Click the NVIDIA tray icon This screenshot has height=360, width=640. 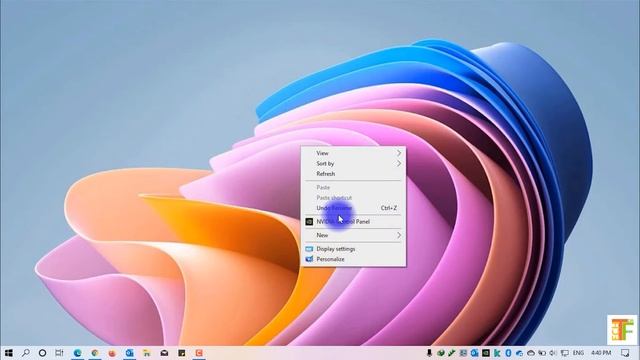[486, 353]
